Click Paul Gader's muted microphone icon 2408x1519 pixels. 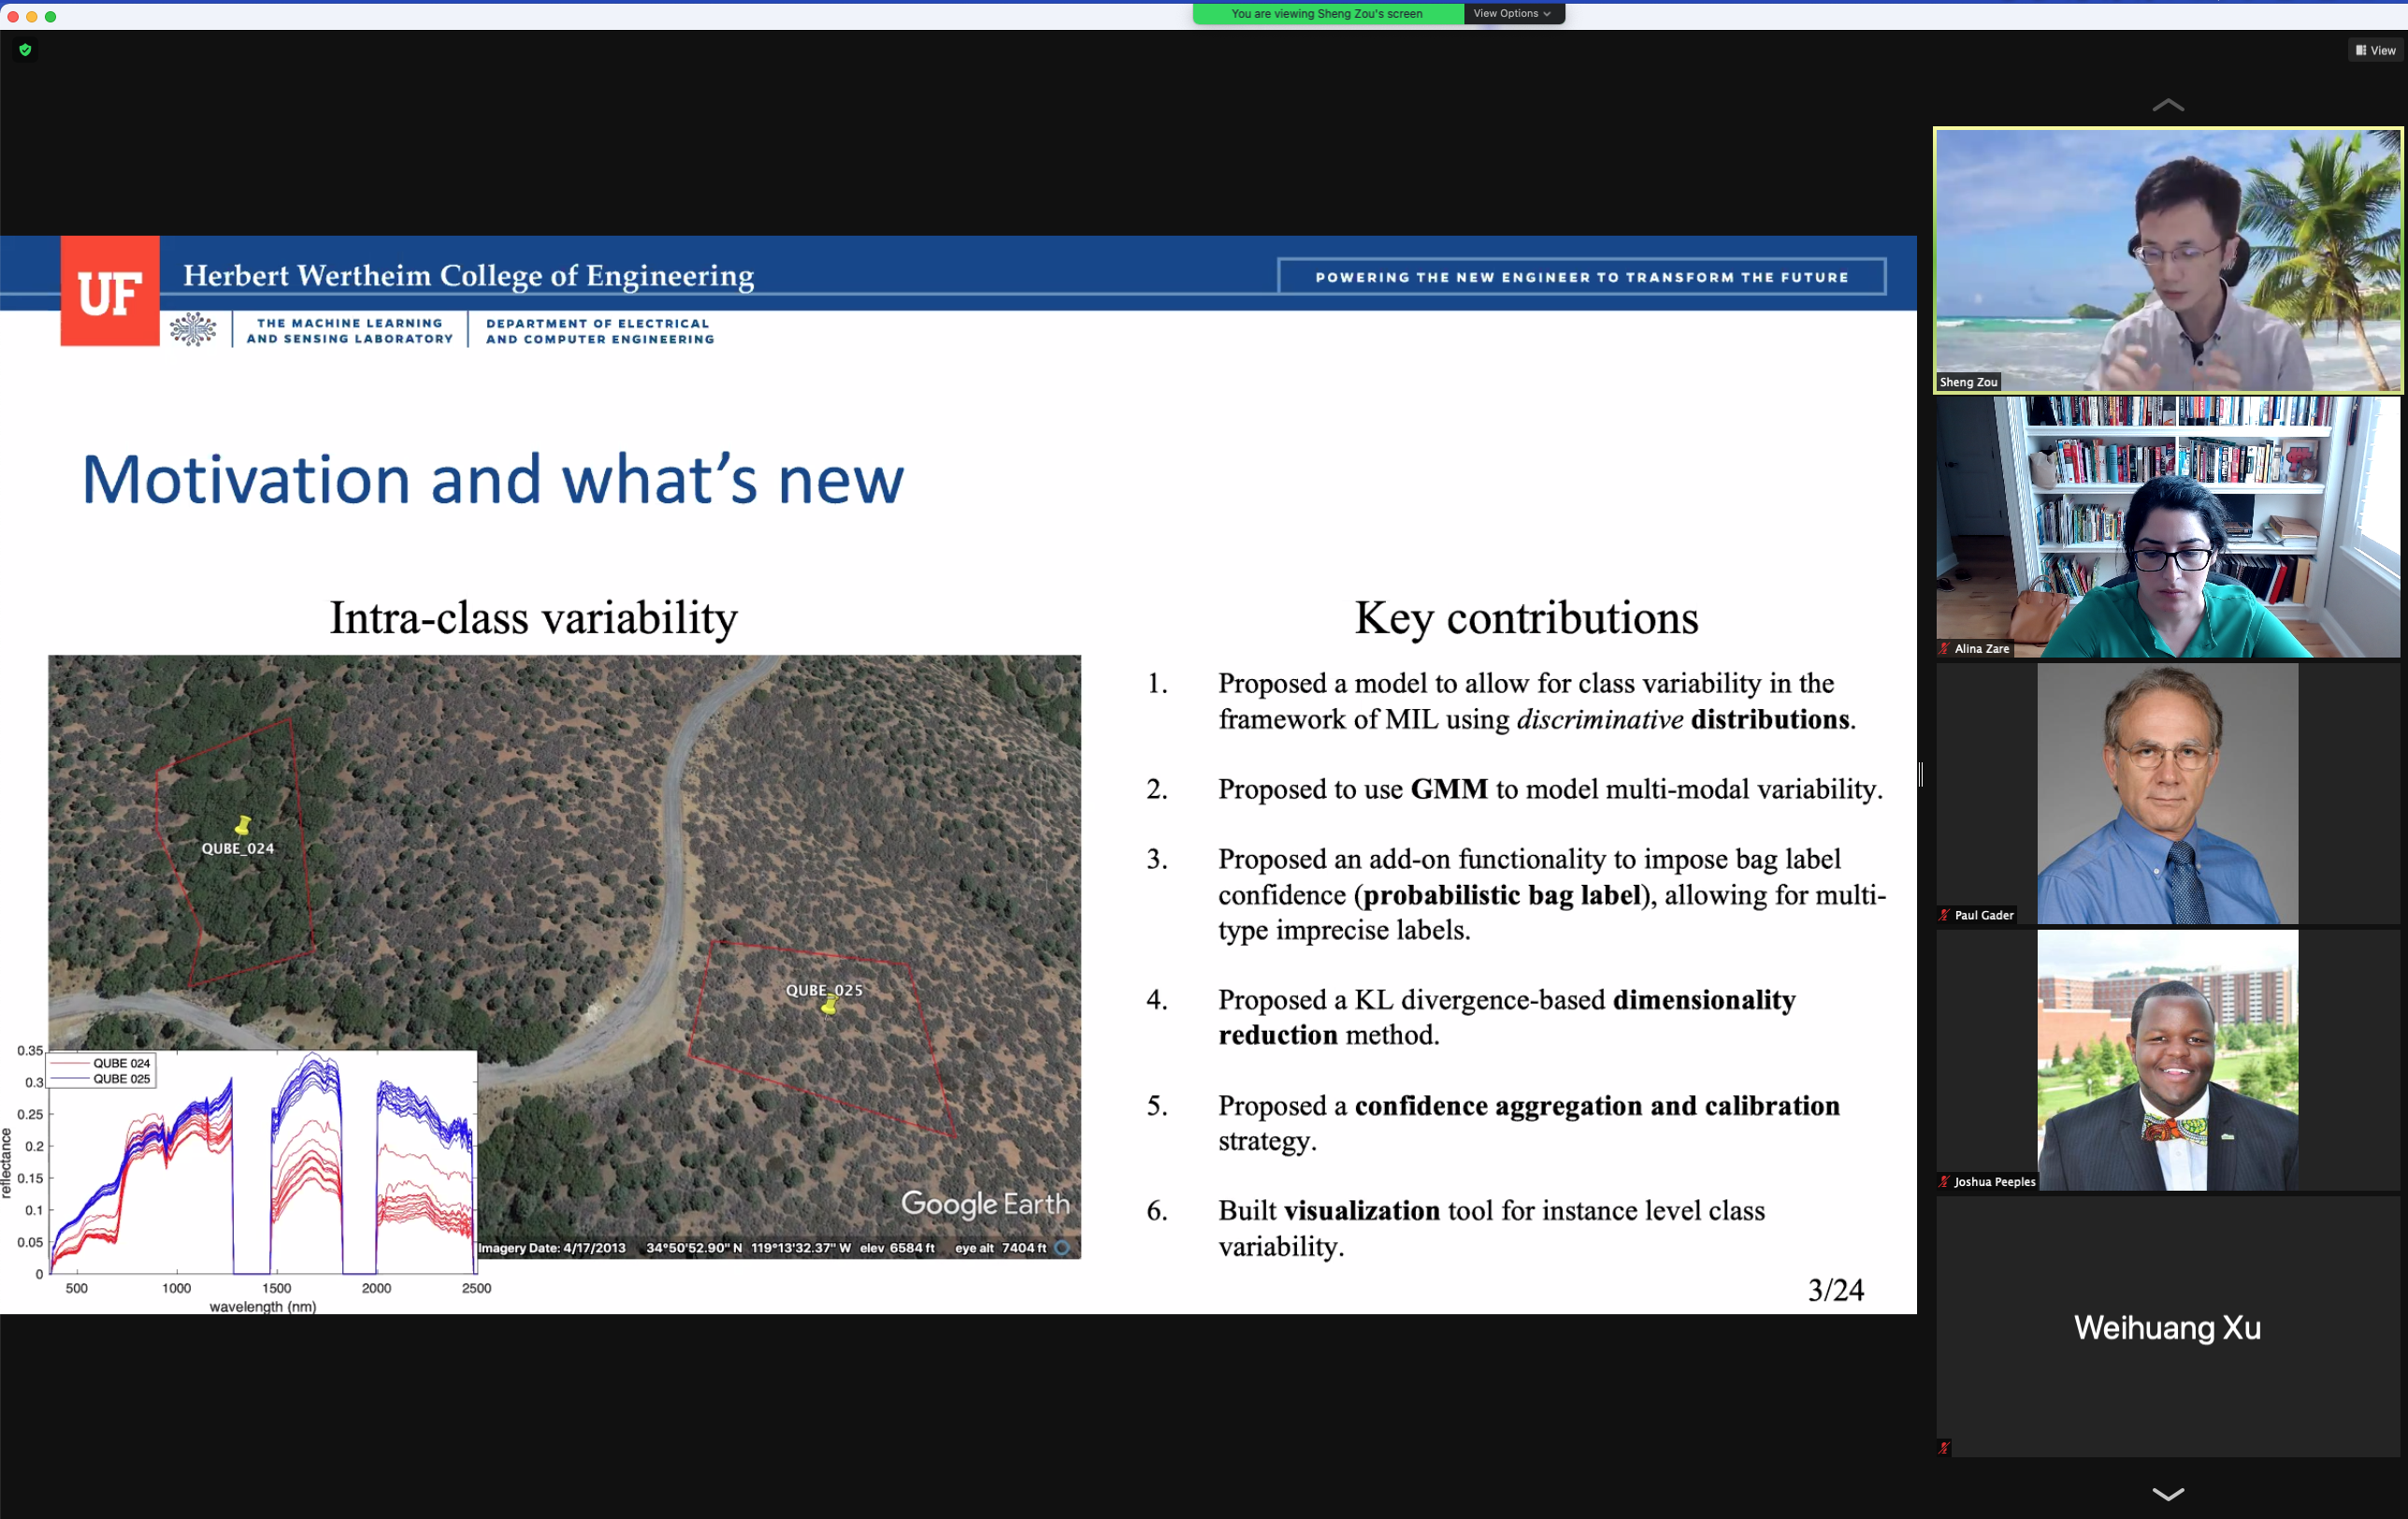pyautogui.click(x=1944, y=915)
